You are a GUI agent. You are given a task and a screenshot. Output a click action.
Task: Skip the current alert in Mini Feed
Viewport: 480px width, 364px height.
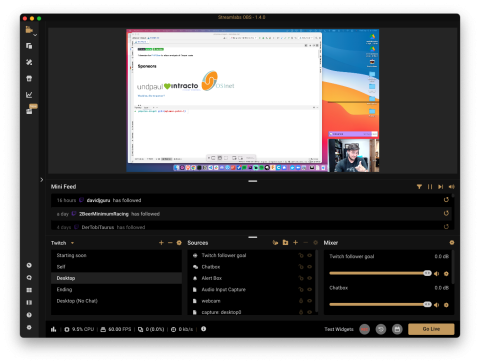coord(441,187)
